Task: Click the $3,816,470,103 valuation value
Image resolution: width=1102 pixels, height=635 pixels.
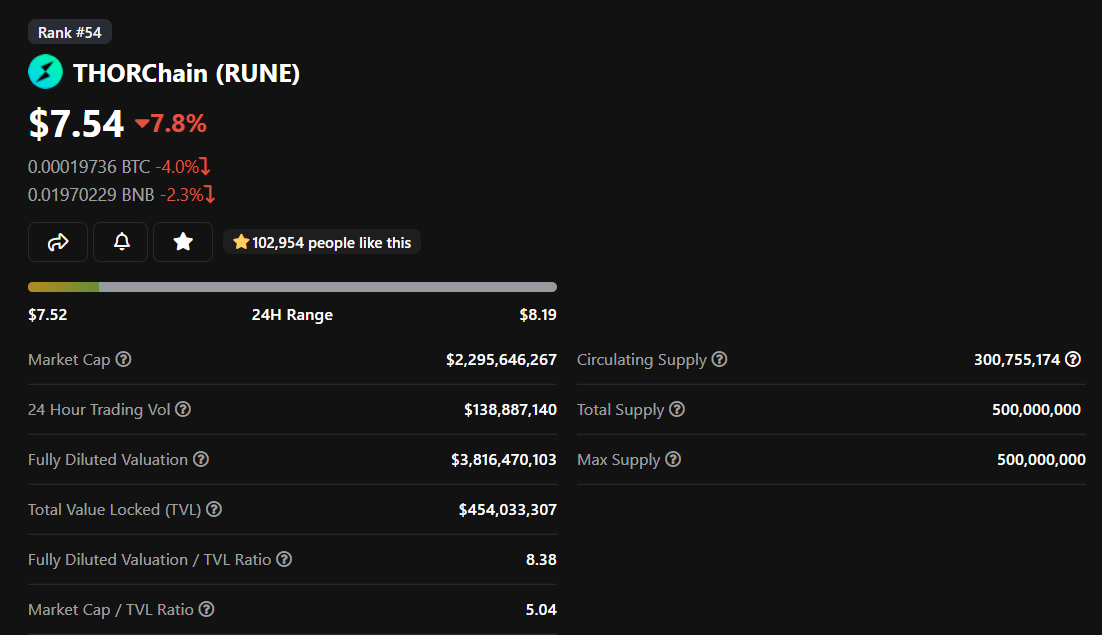Action: [x=503, y=459]
